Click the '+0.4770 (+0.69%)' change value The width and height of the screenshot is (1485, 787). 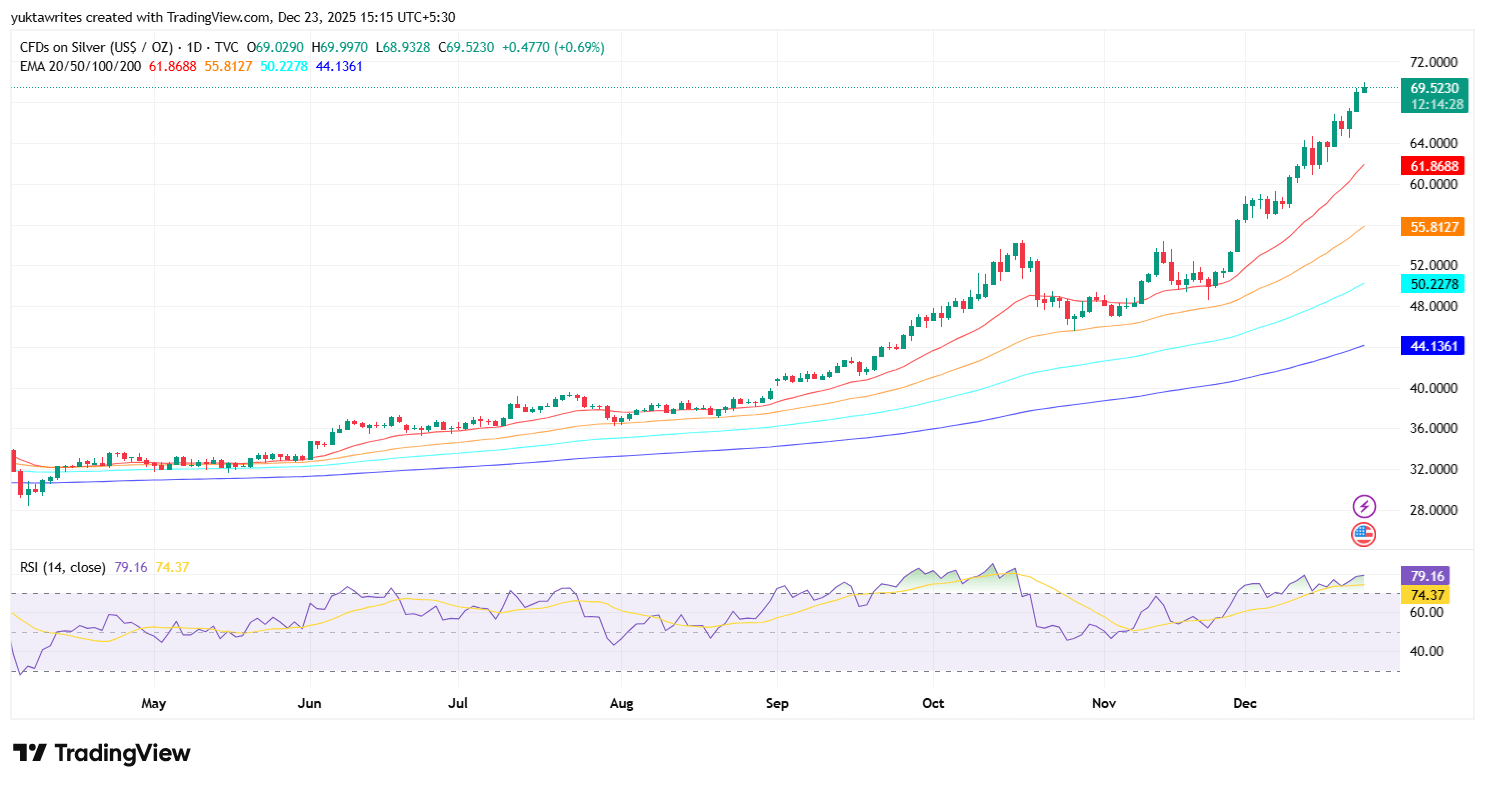tap(555, 46)
